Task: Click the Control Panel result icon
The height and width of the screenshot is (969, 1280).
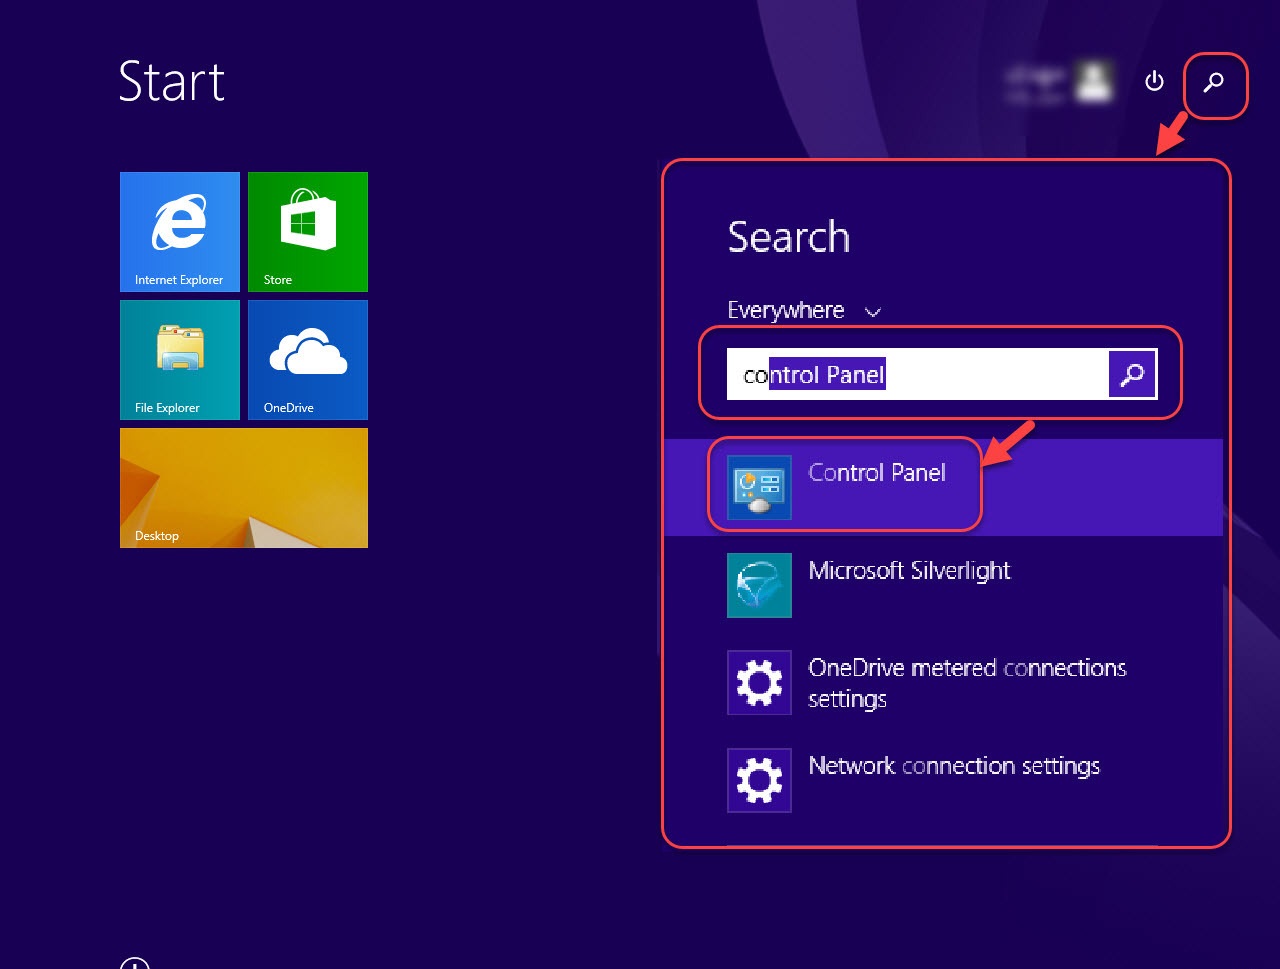Action: (x=759, y=488)
